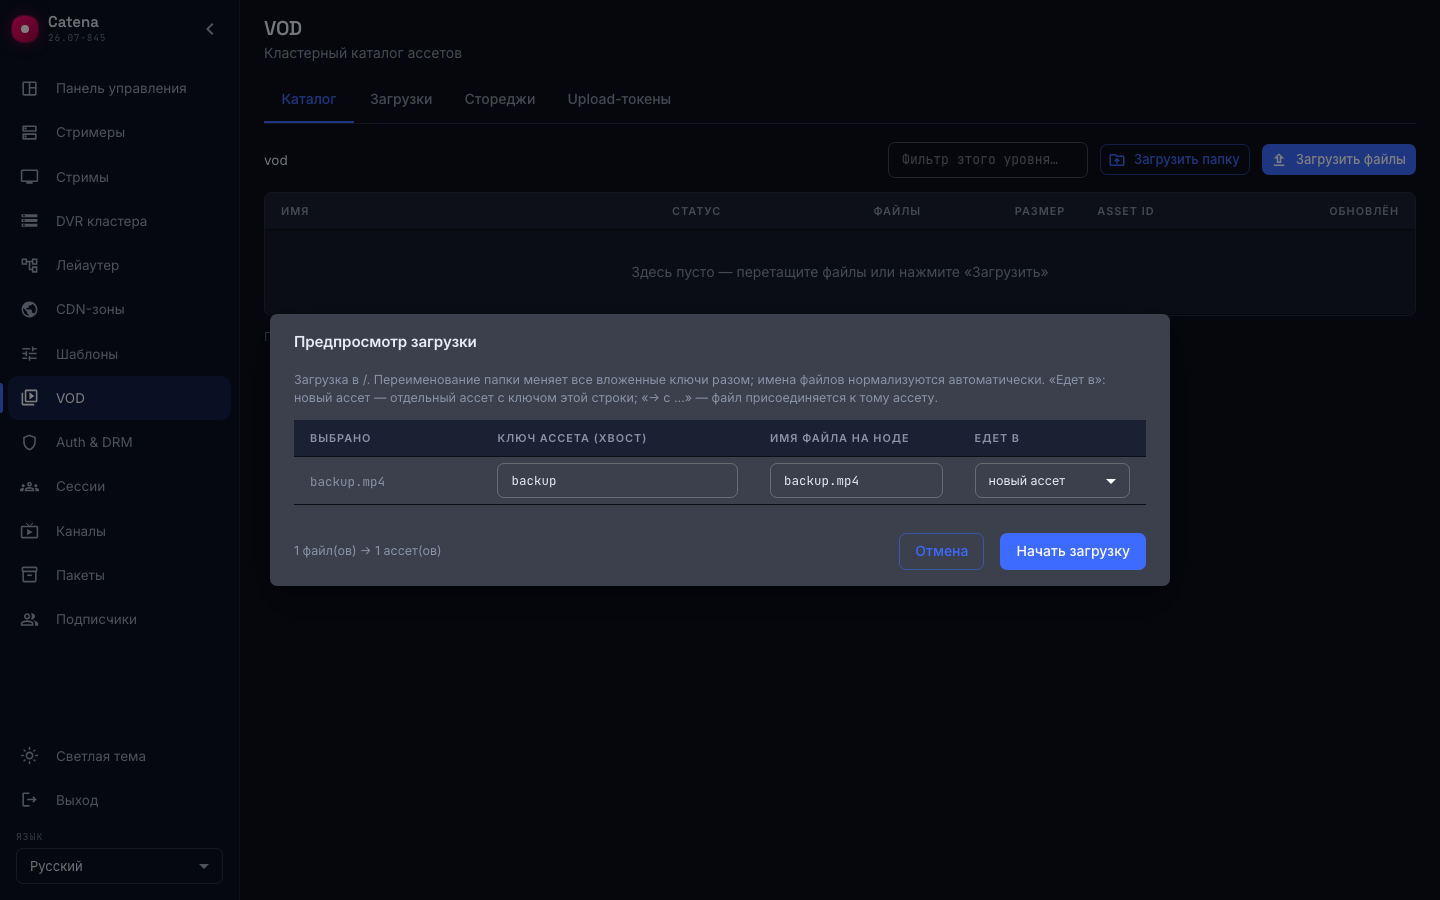Click Выход to log out
This screenshot has width=1440, height=900.
click(120, 800)
